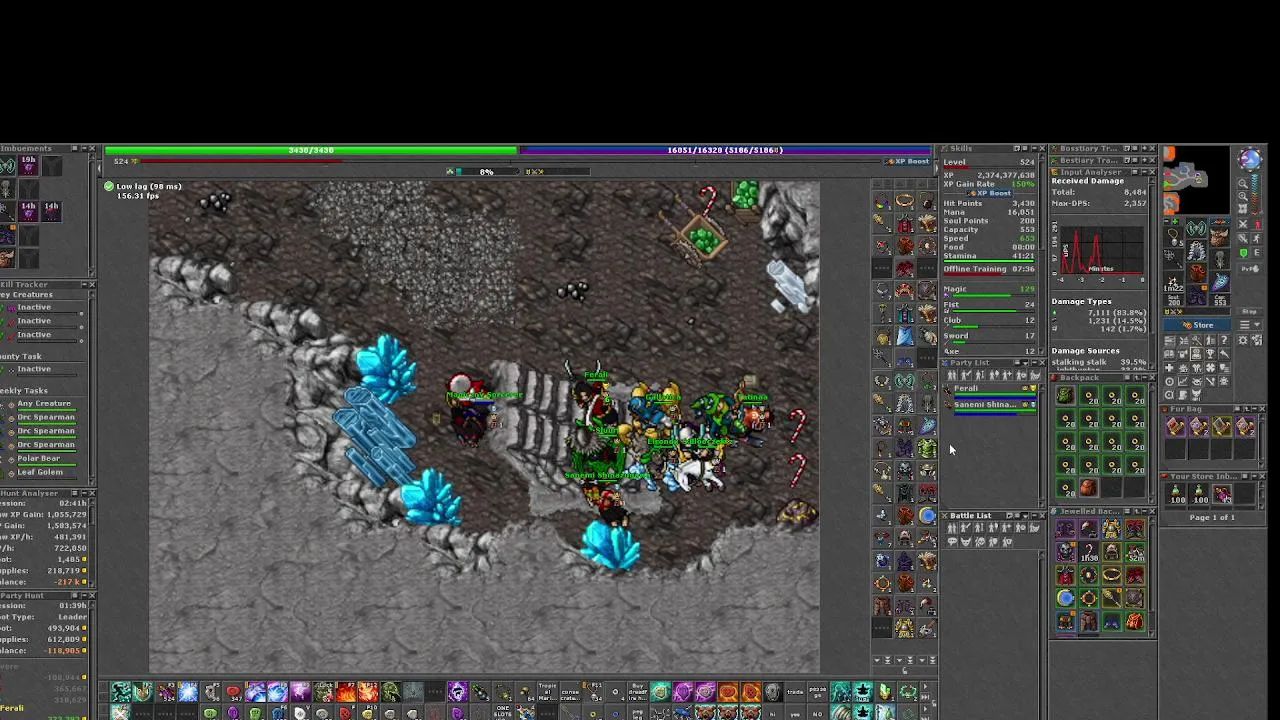This screenshot has width=1280, height=720.
Task: Toggle the expert mode E button
Action: (1257, 253)
